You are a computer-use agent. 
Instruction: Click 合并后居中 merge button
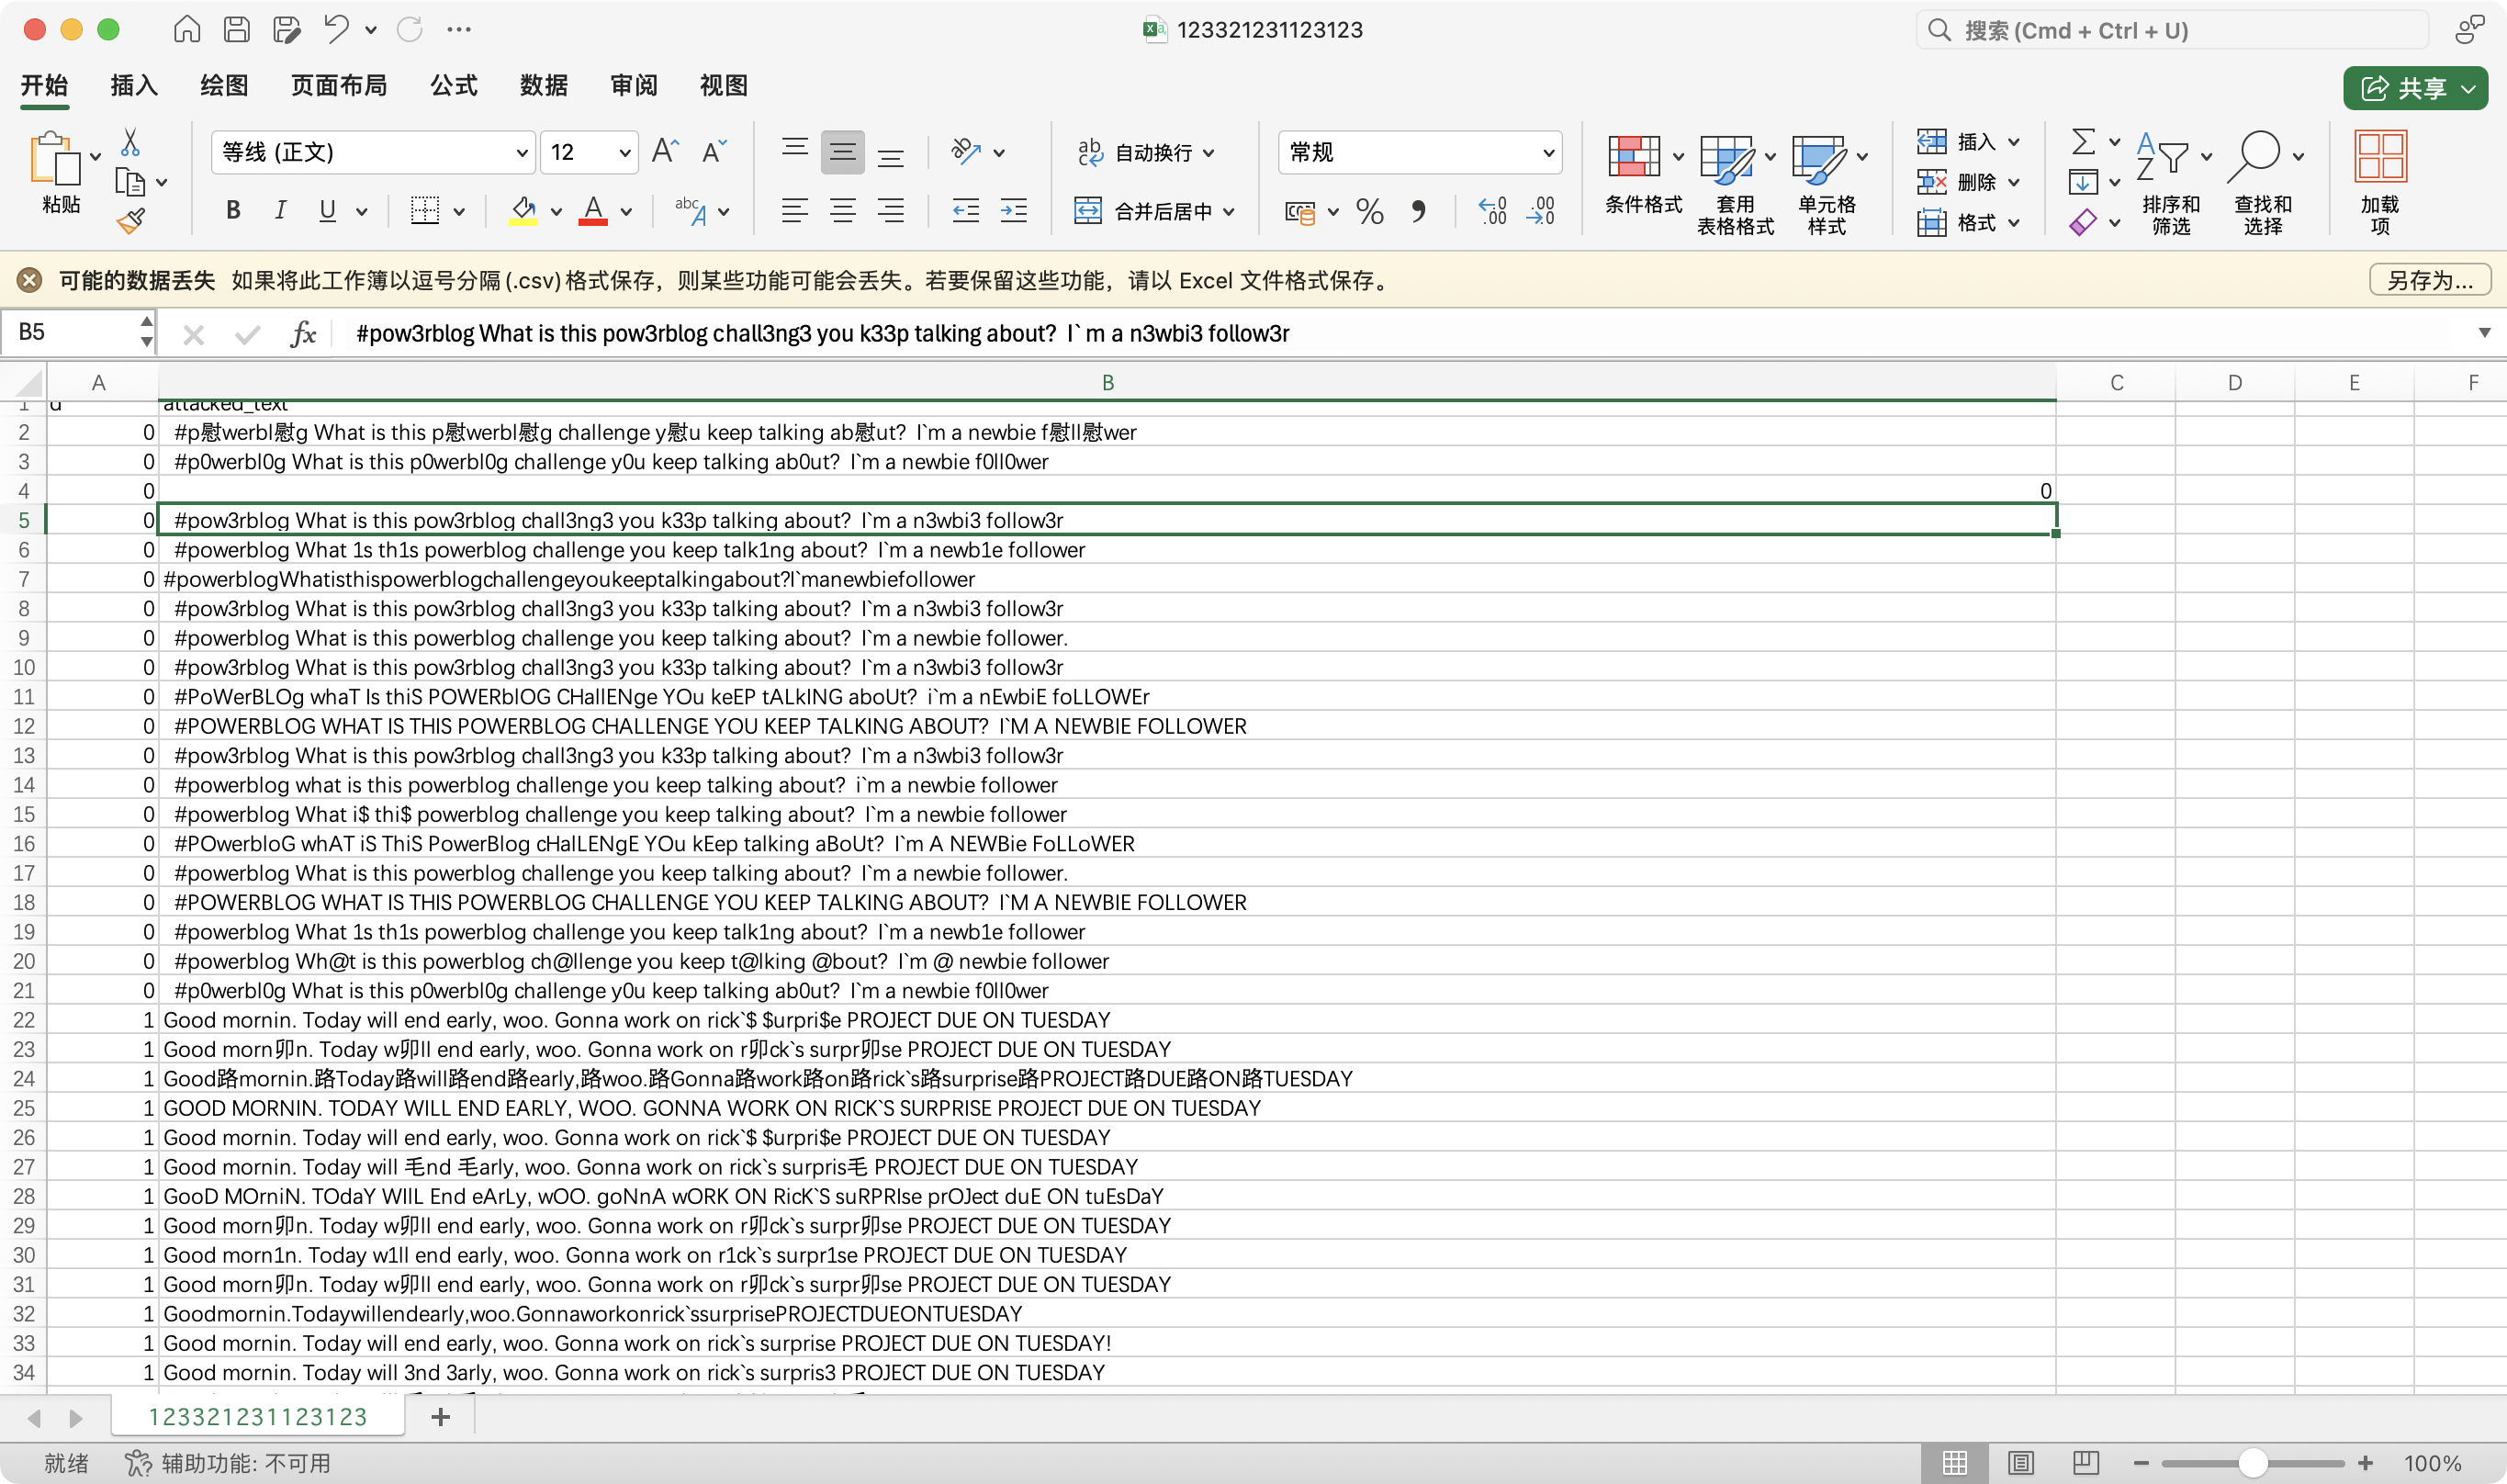[x=1143, y=211]
